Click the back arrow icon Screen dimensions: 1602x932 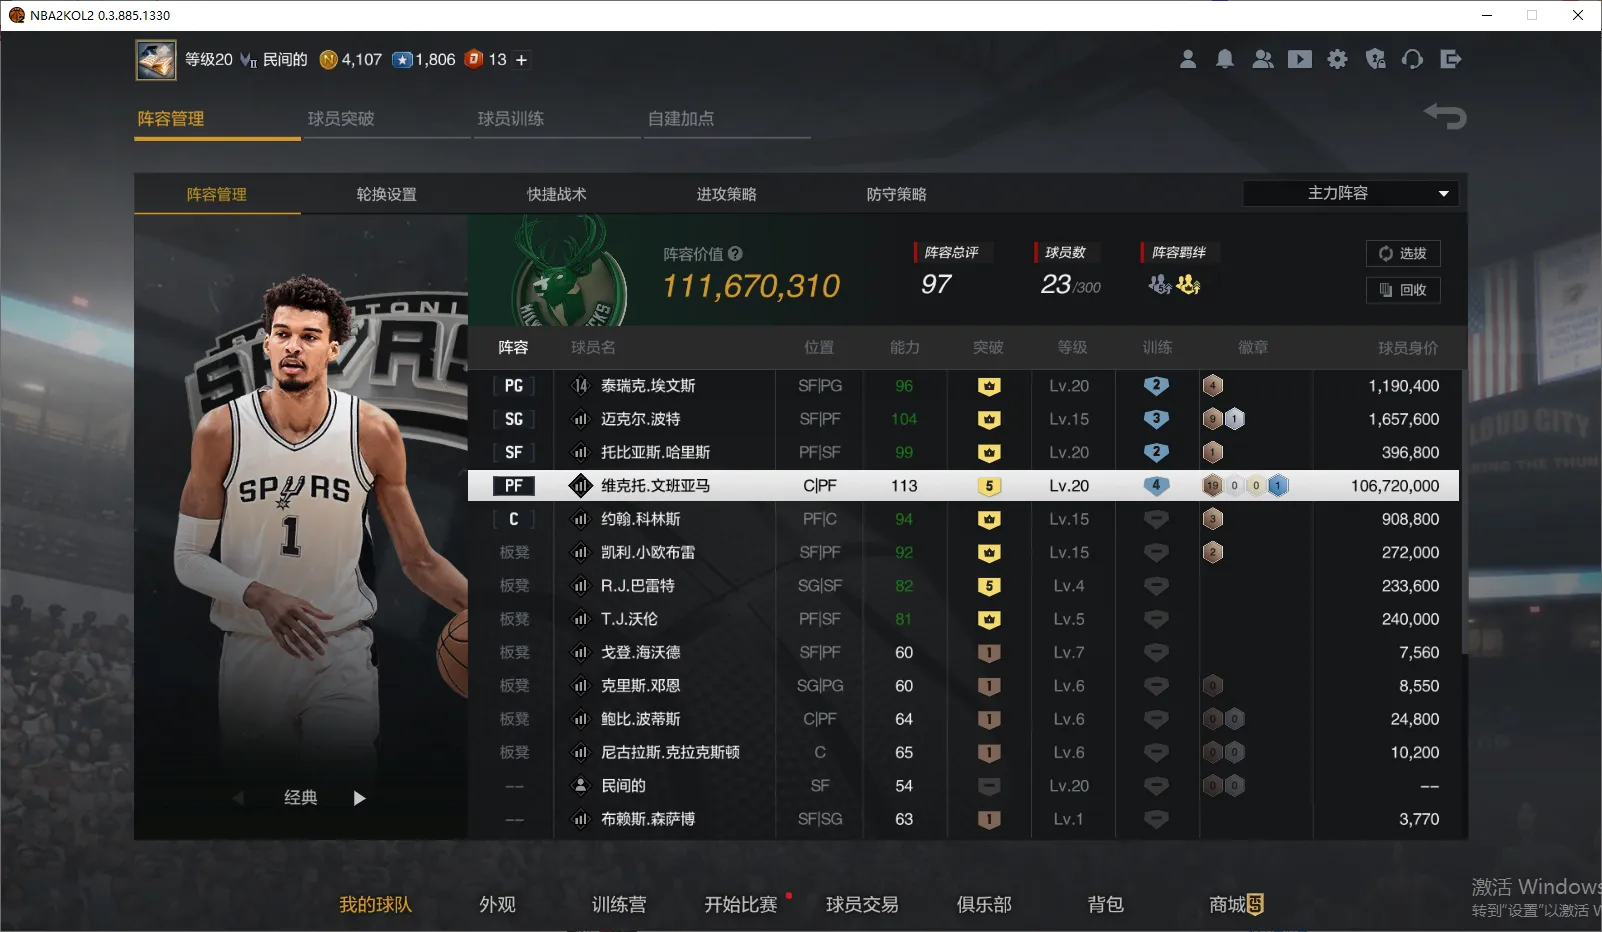point(1445,116)
